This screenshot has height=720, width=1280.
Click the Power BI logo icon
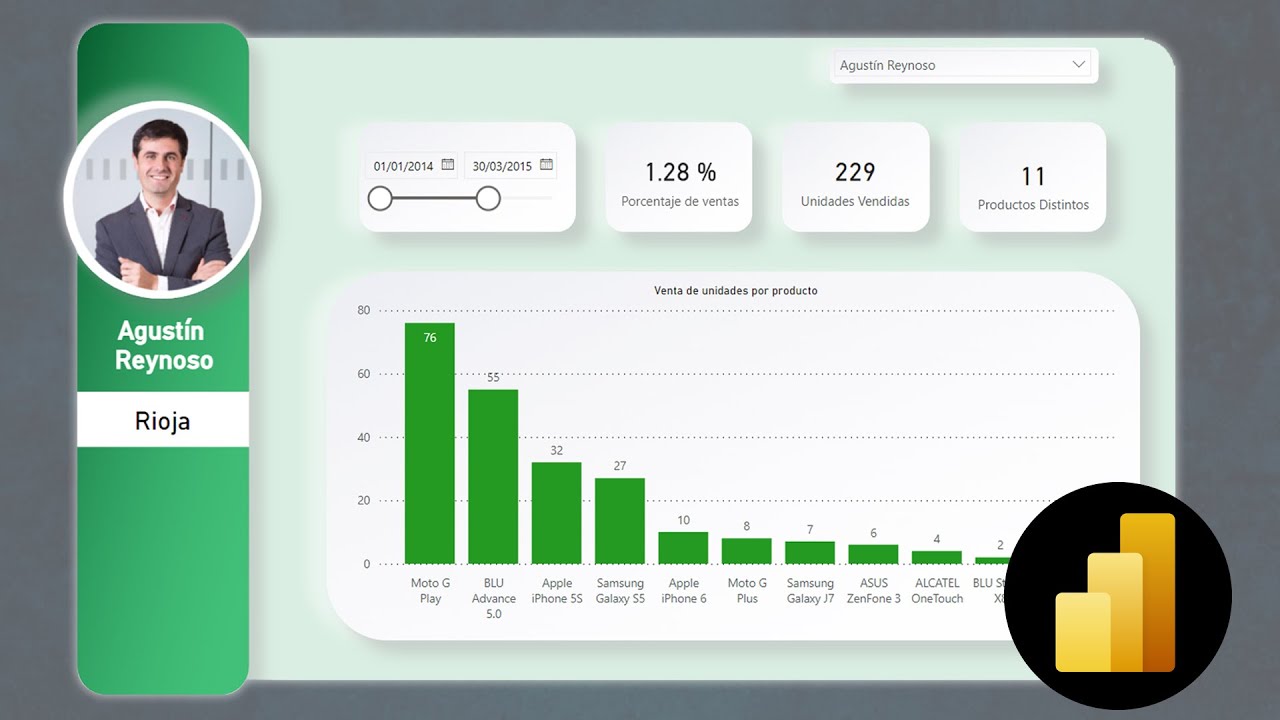pyautogui.click(x=1118, y=596)
